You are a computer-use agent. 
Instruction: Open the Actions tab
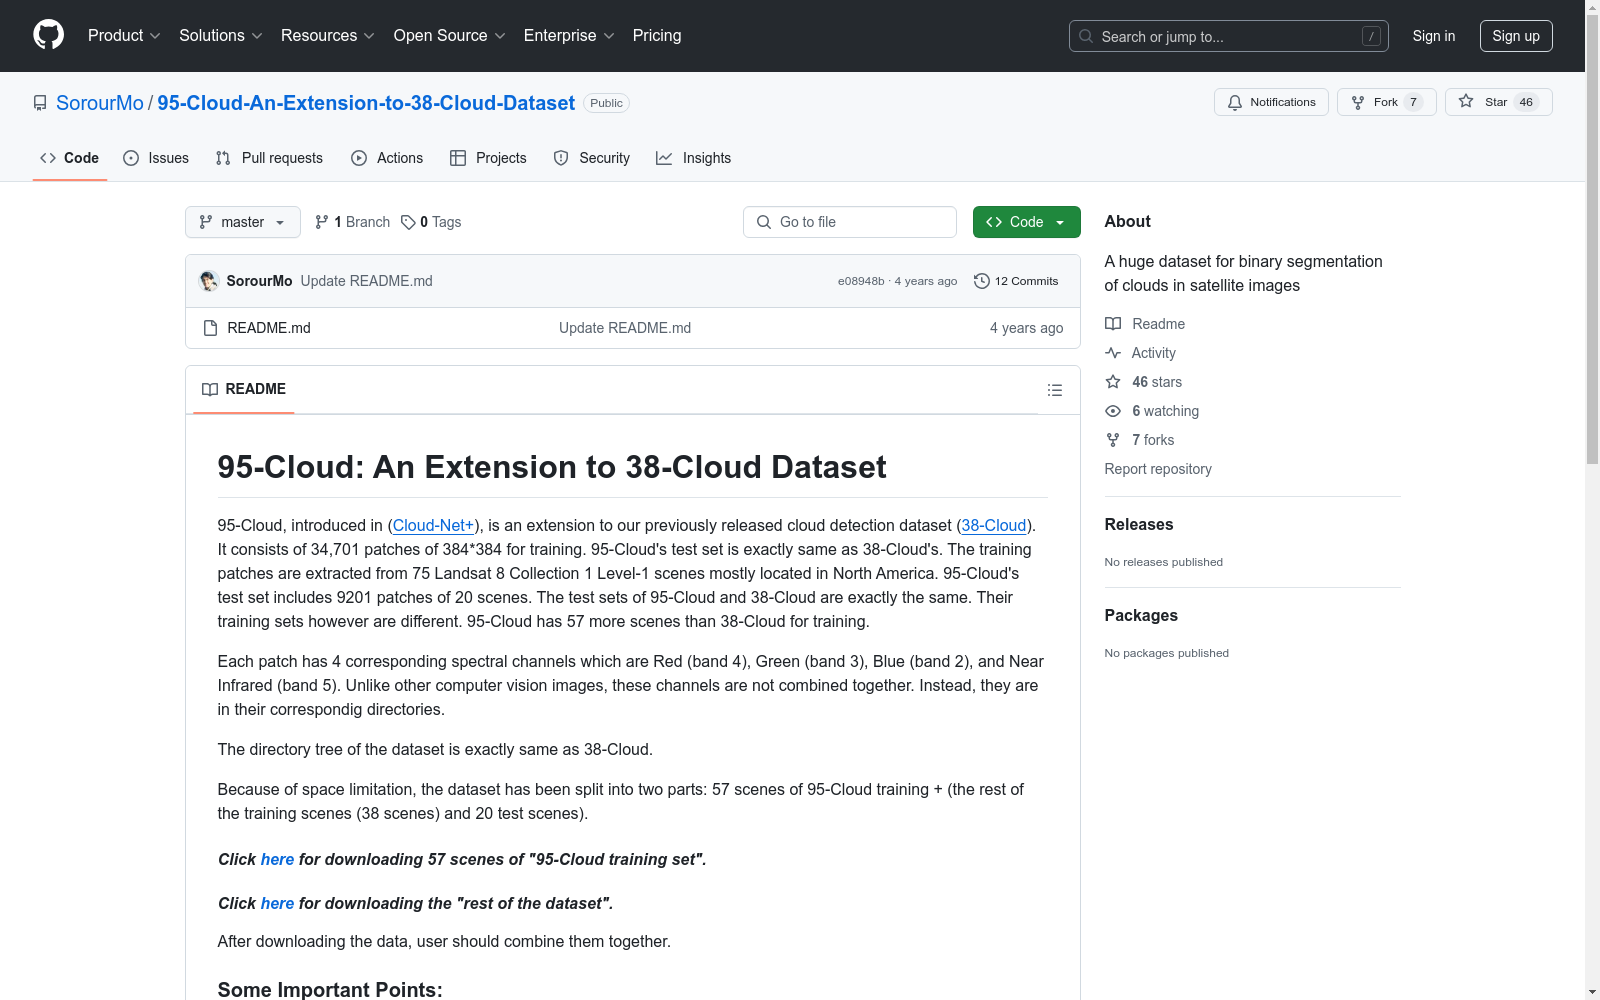[x=387, y=158]
